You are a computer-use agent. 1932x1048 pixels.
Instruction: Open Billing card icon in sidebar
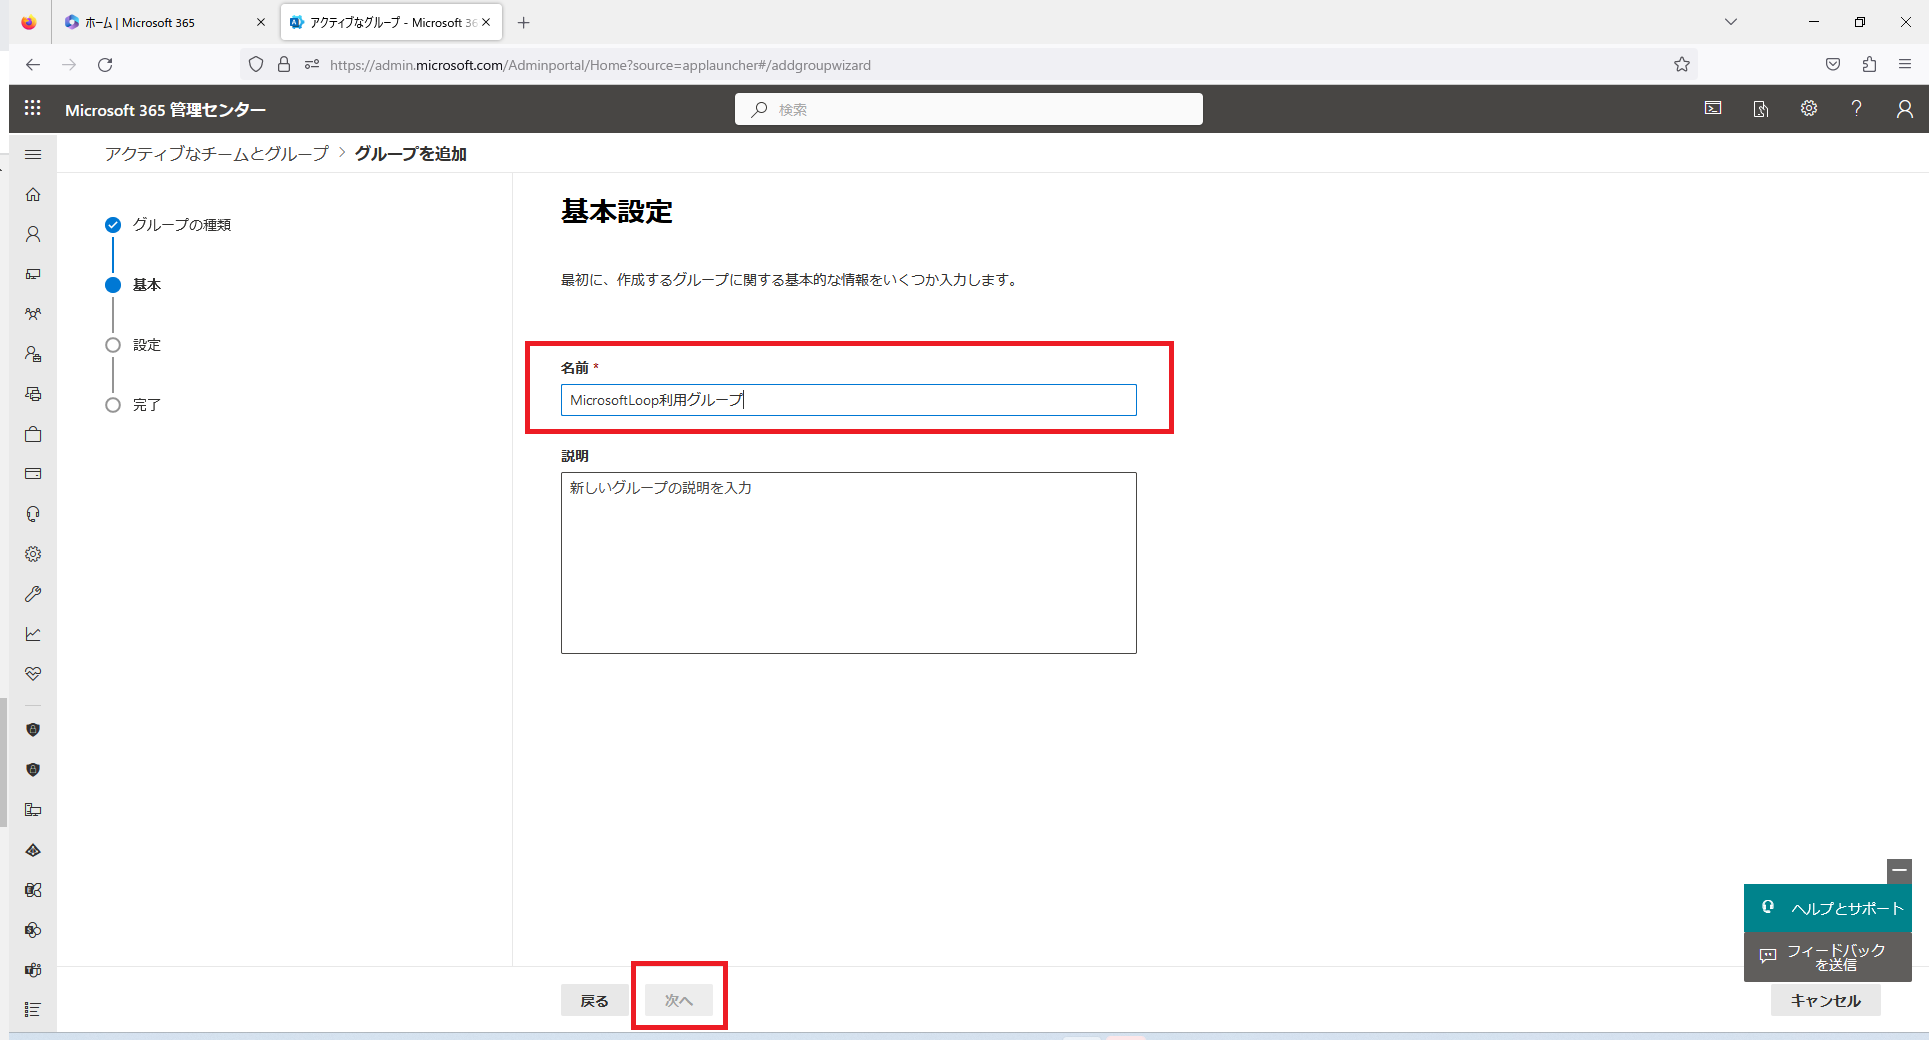pyautogui.click(x=33, y=474)
